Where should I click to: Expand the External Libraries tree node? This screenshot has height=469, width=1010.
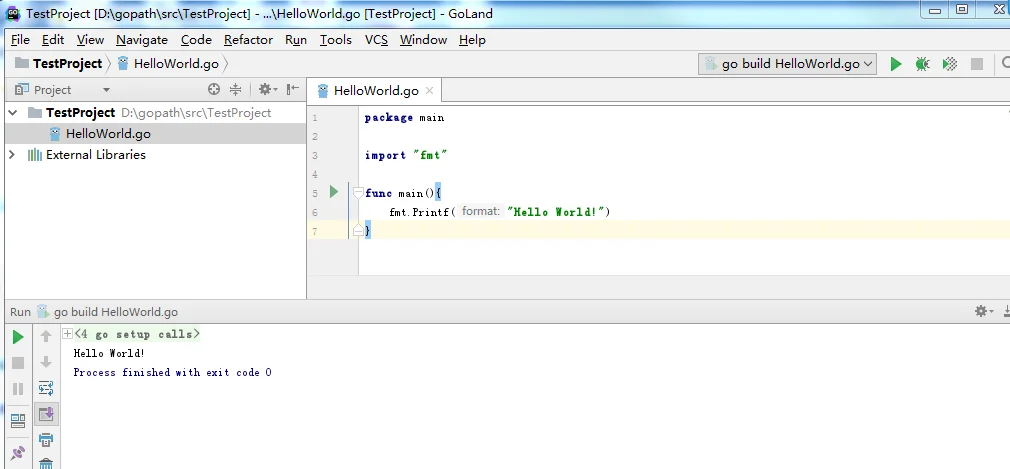tap(12, 155)
